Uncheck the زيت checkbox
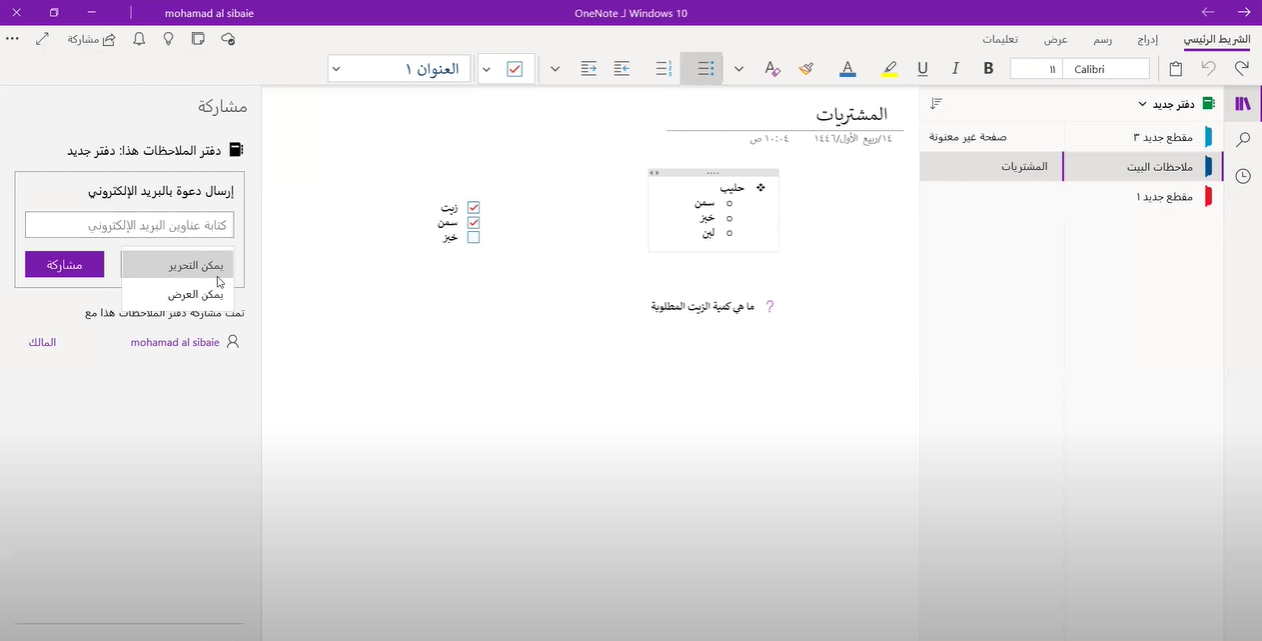Image resolution: width=1262 pixels, height=641 pixels. (474, 208)
